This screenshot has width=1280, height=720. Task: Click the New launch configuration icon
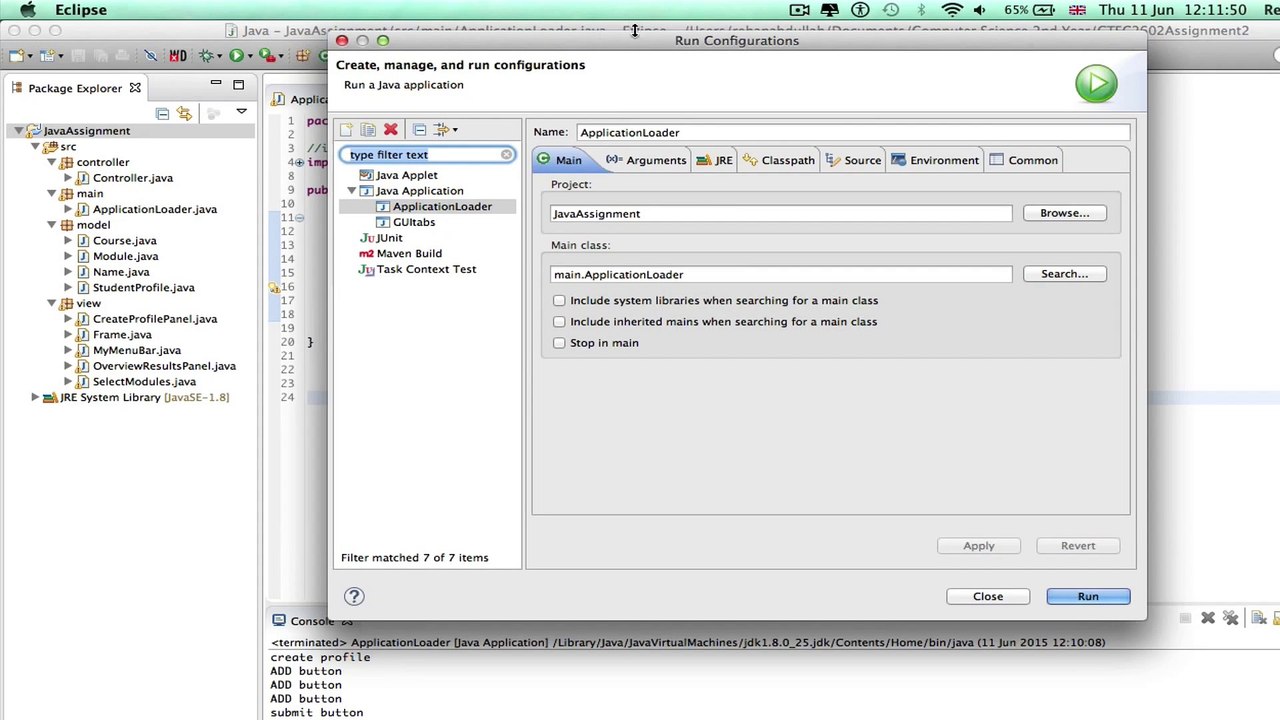pyautogui.click(x=346, y=130)
